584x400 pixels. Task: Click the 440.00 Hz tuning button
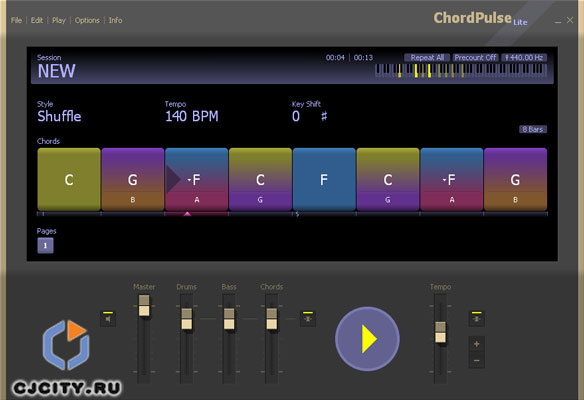(x=524, y=57)
